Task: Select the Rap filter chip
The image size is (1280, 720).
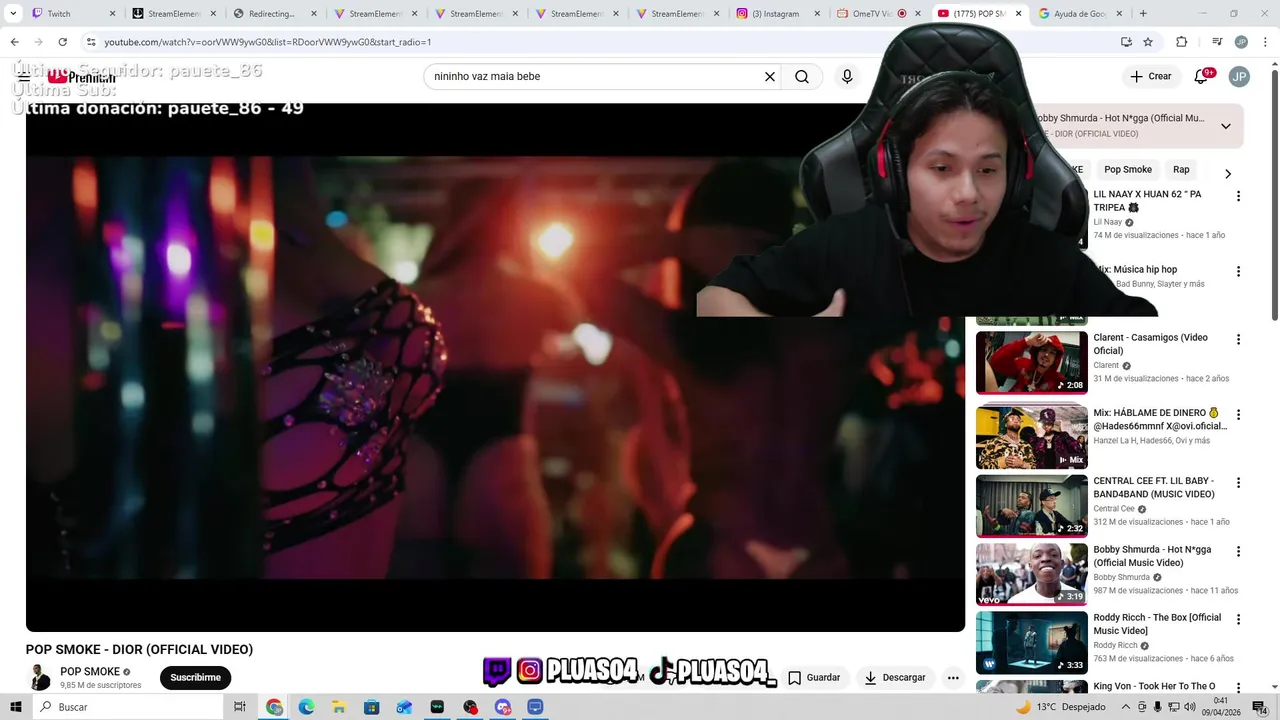Action: (1181, 170)
